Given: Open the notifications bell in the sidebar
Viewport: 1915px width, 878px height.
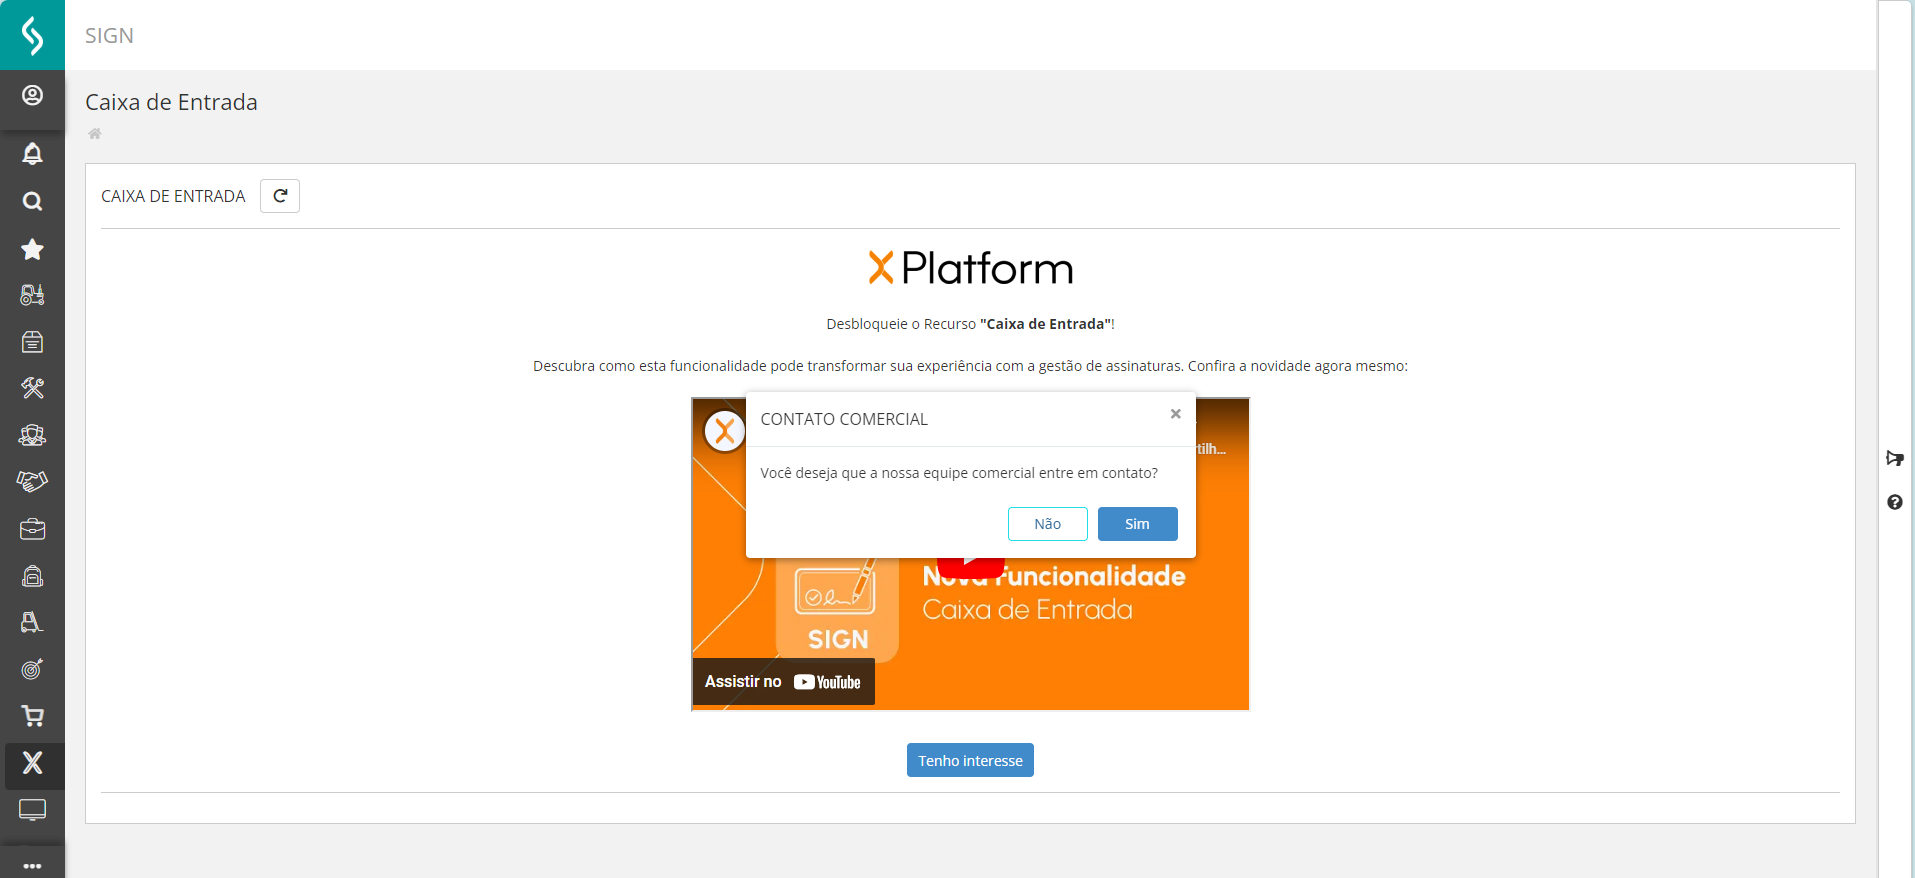Looking at the screenshot, I should coord(32,153).
